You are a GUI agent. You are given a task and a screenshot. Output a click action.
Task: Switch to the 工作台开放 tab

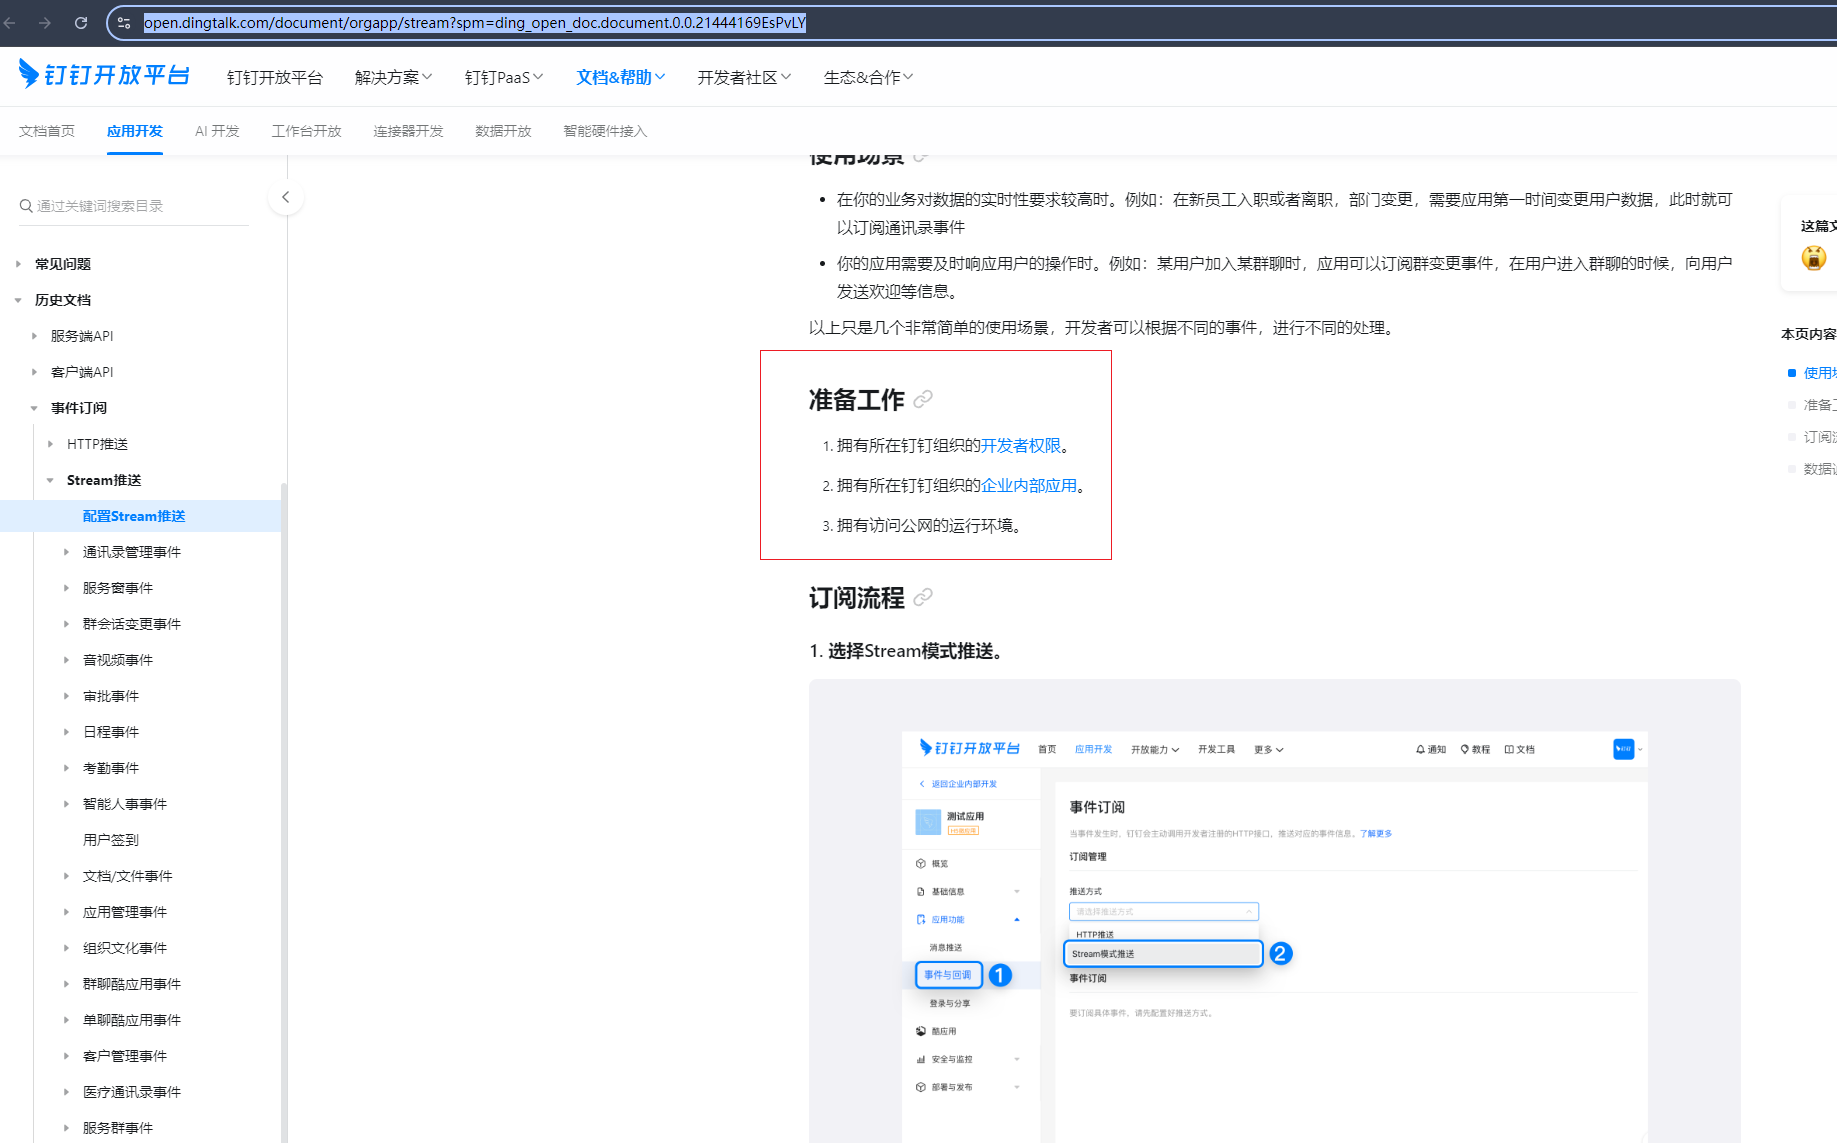(307, 131)
